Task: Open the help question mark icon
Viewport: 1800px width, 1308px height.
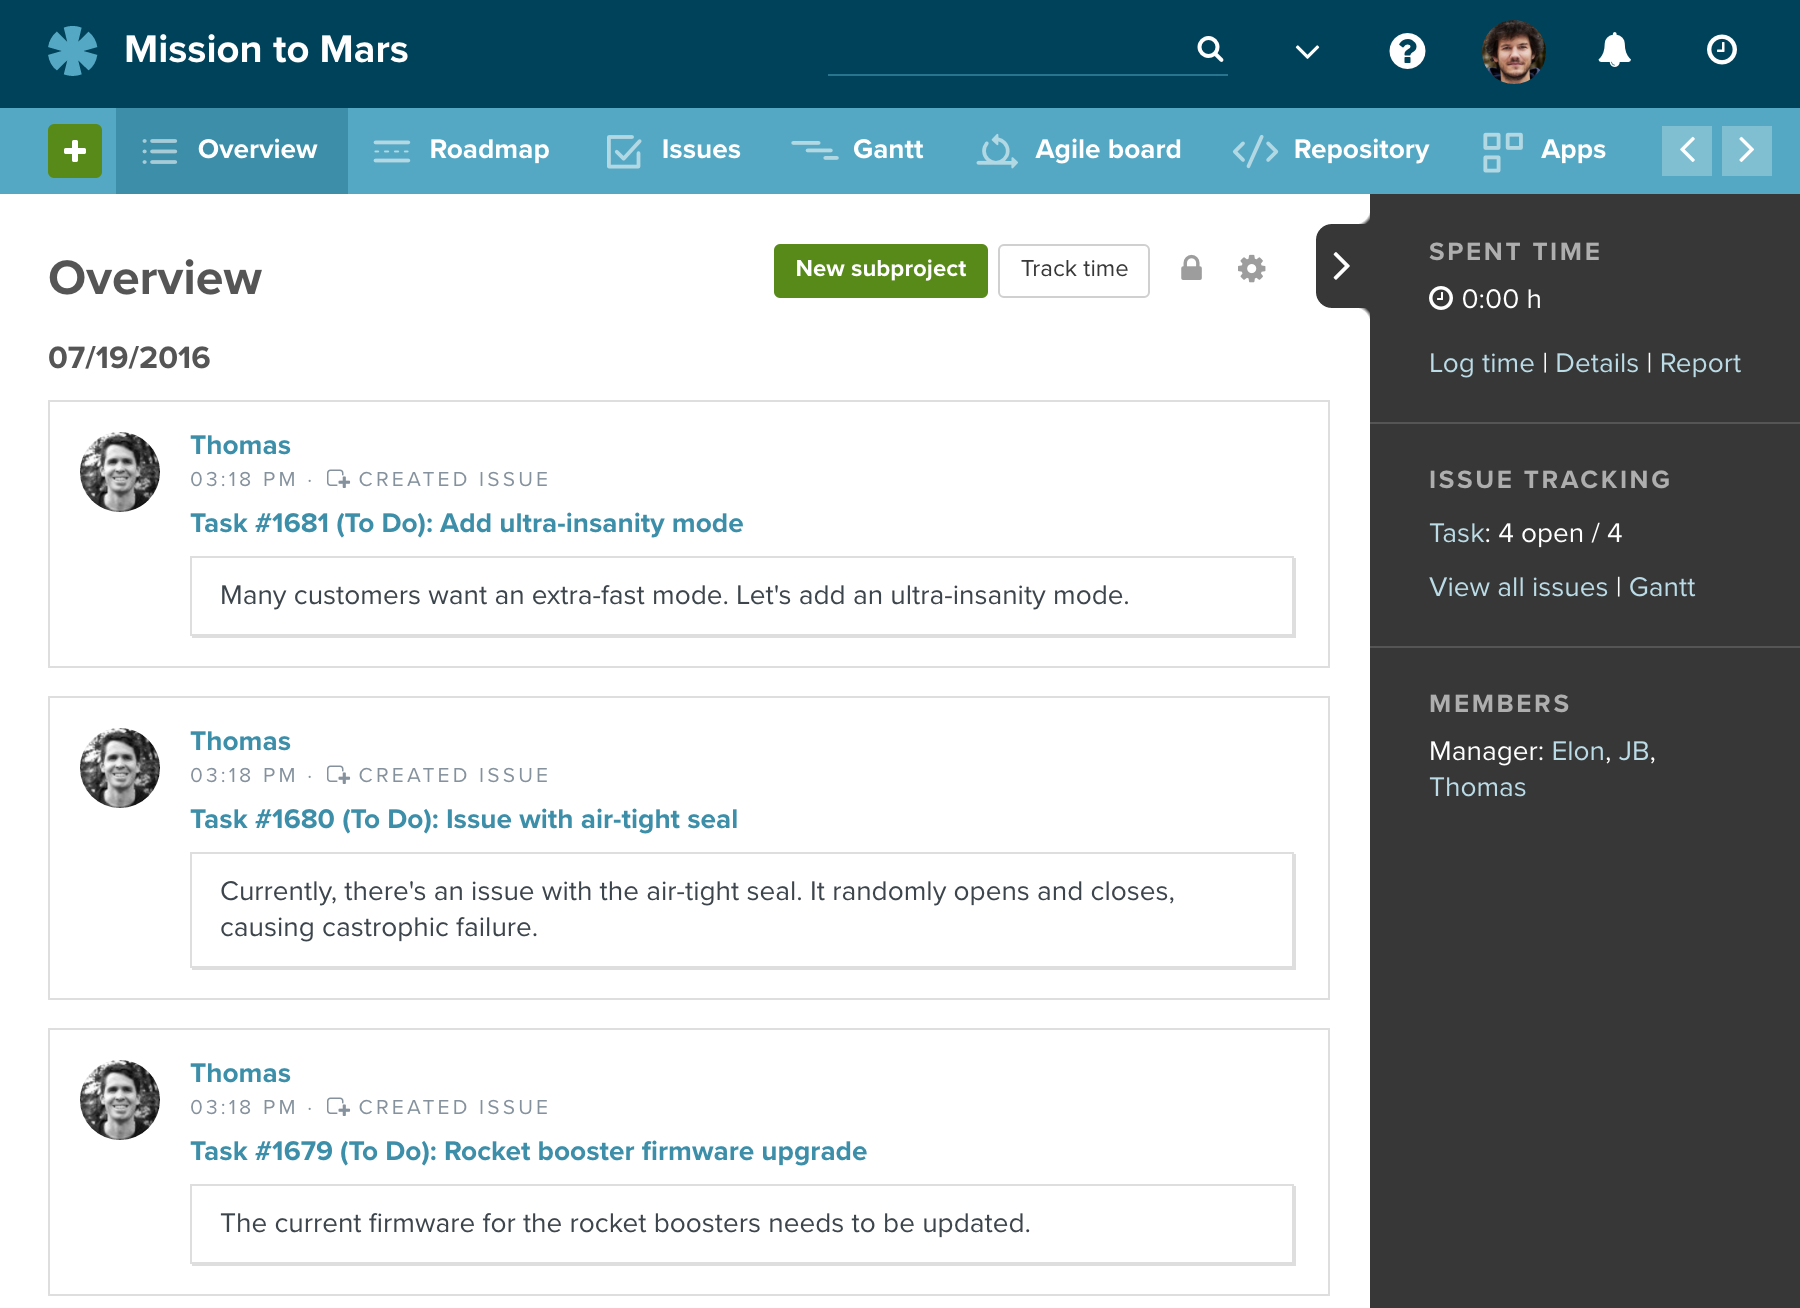Action: (1407, 50)
